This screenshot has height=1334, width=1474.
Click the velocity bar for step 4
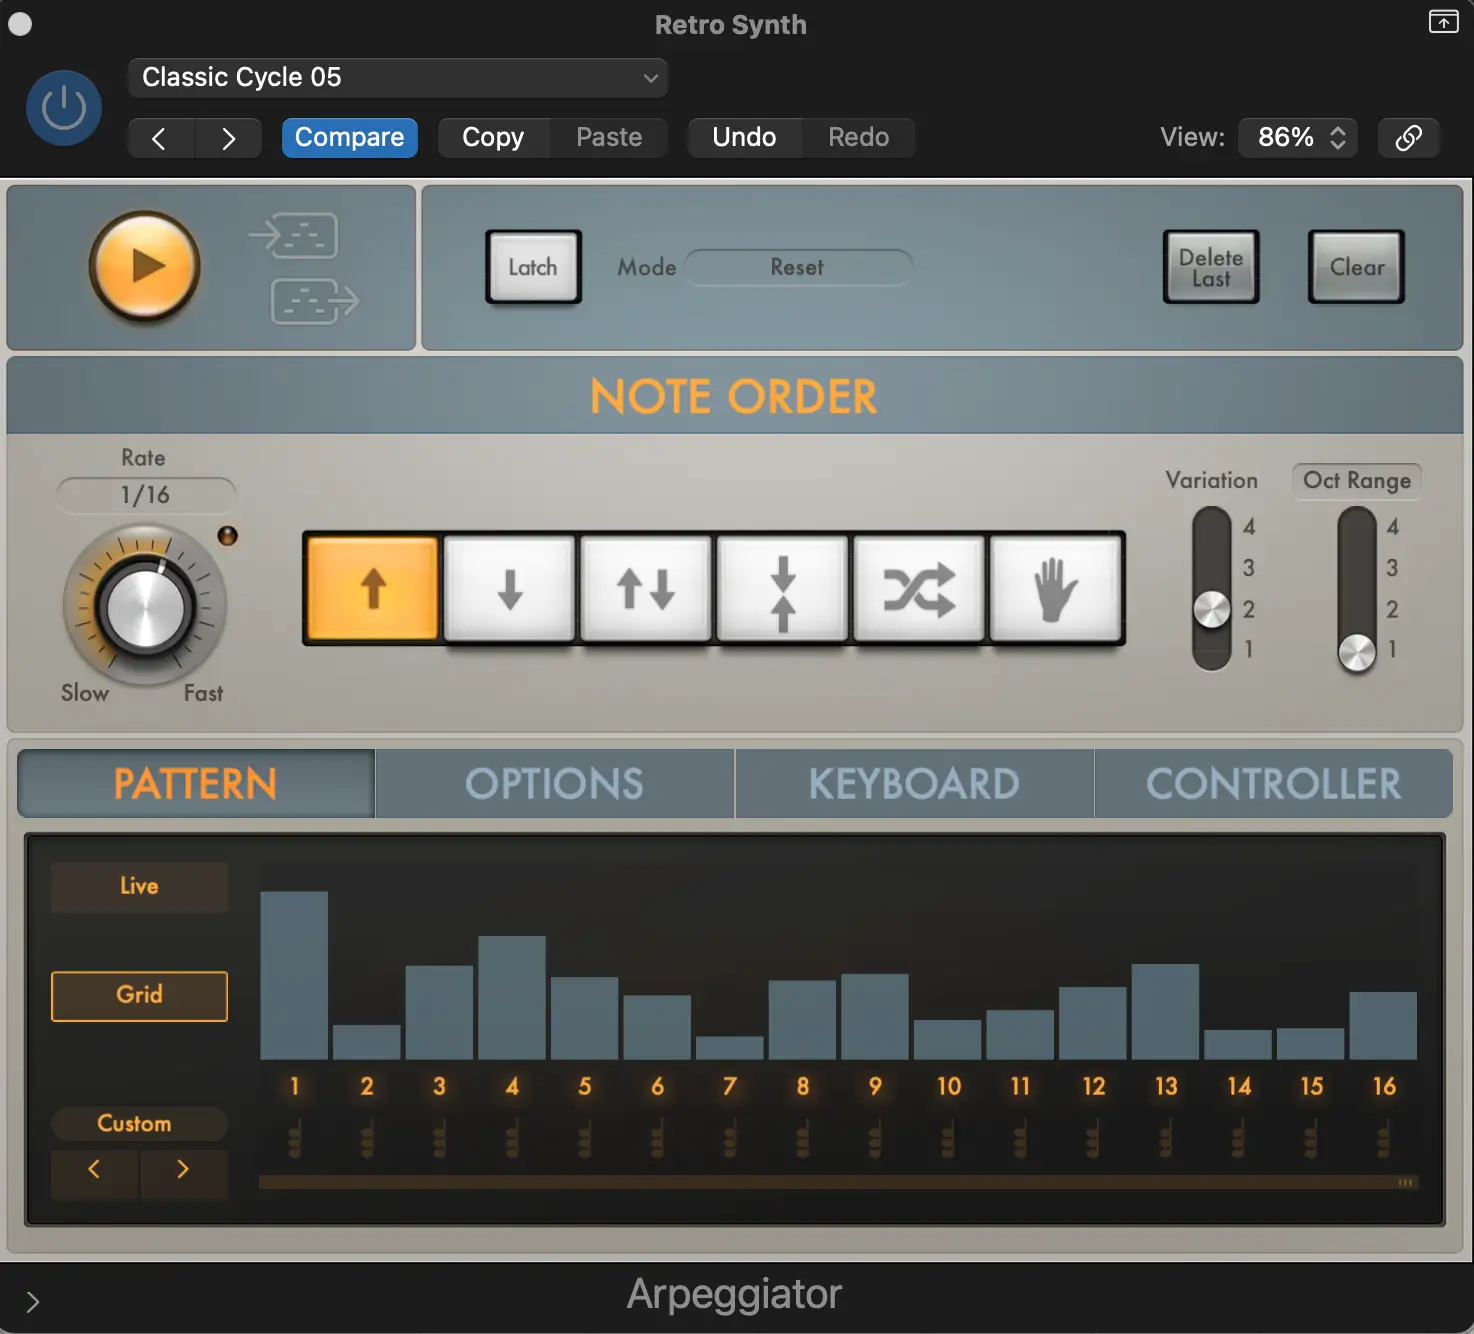pos(511,997)
